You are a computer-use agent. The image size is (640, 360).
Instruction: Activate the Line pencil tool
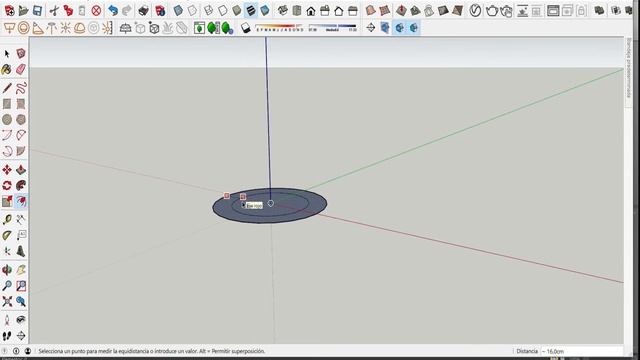(7, 88)
